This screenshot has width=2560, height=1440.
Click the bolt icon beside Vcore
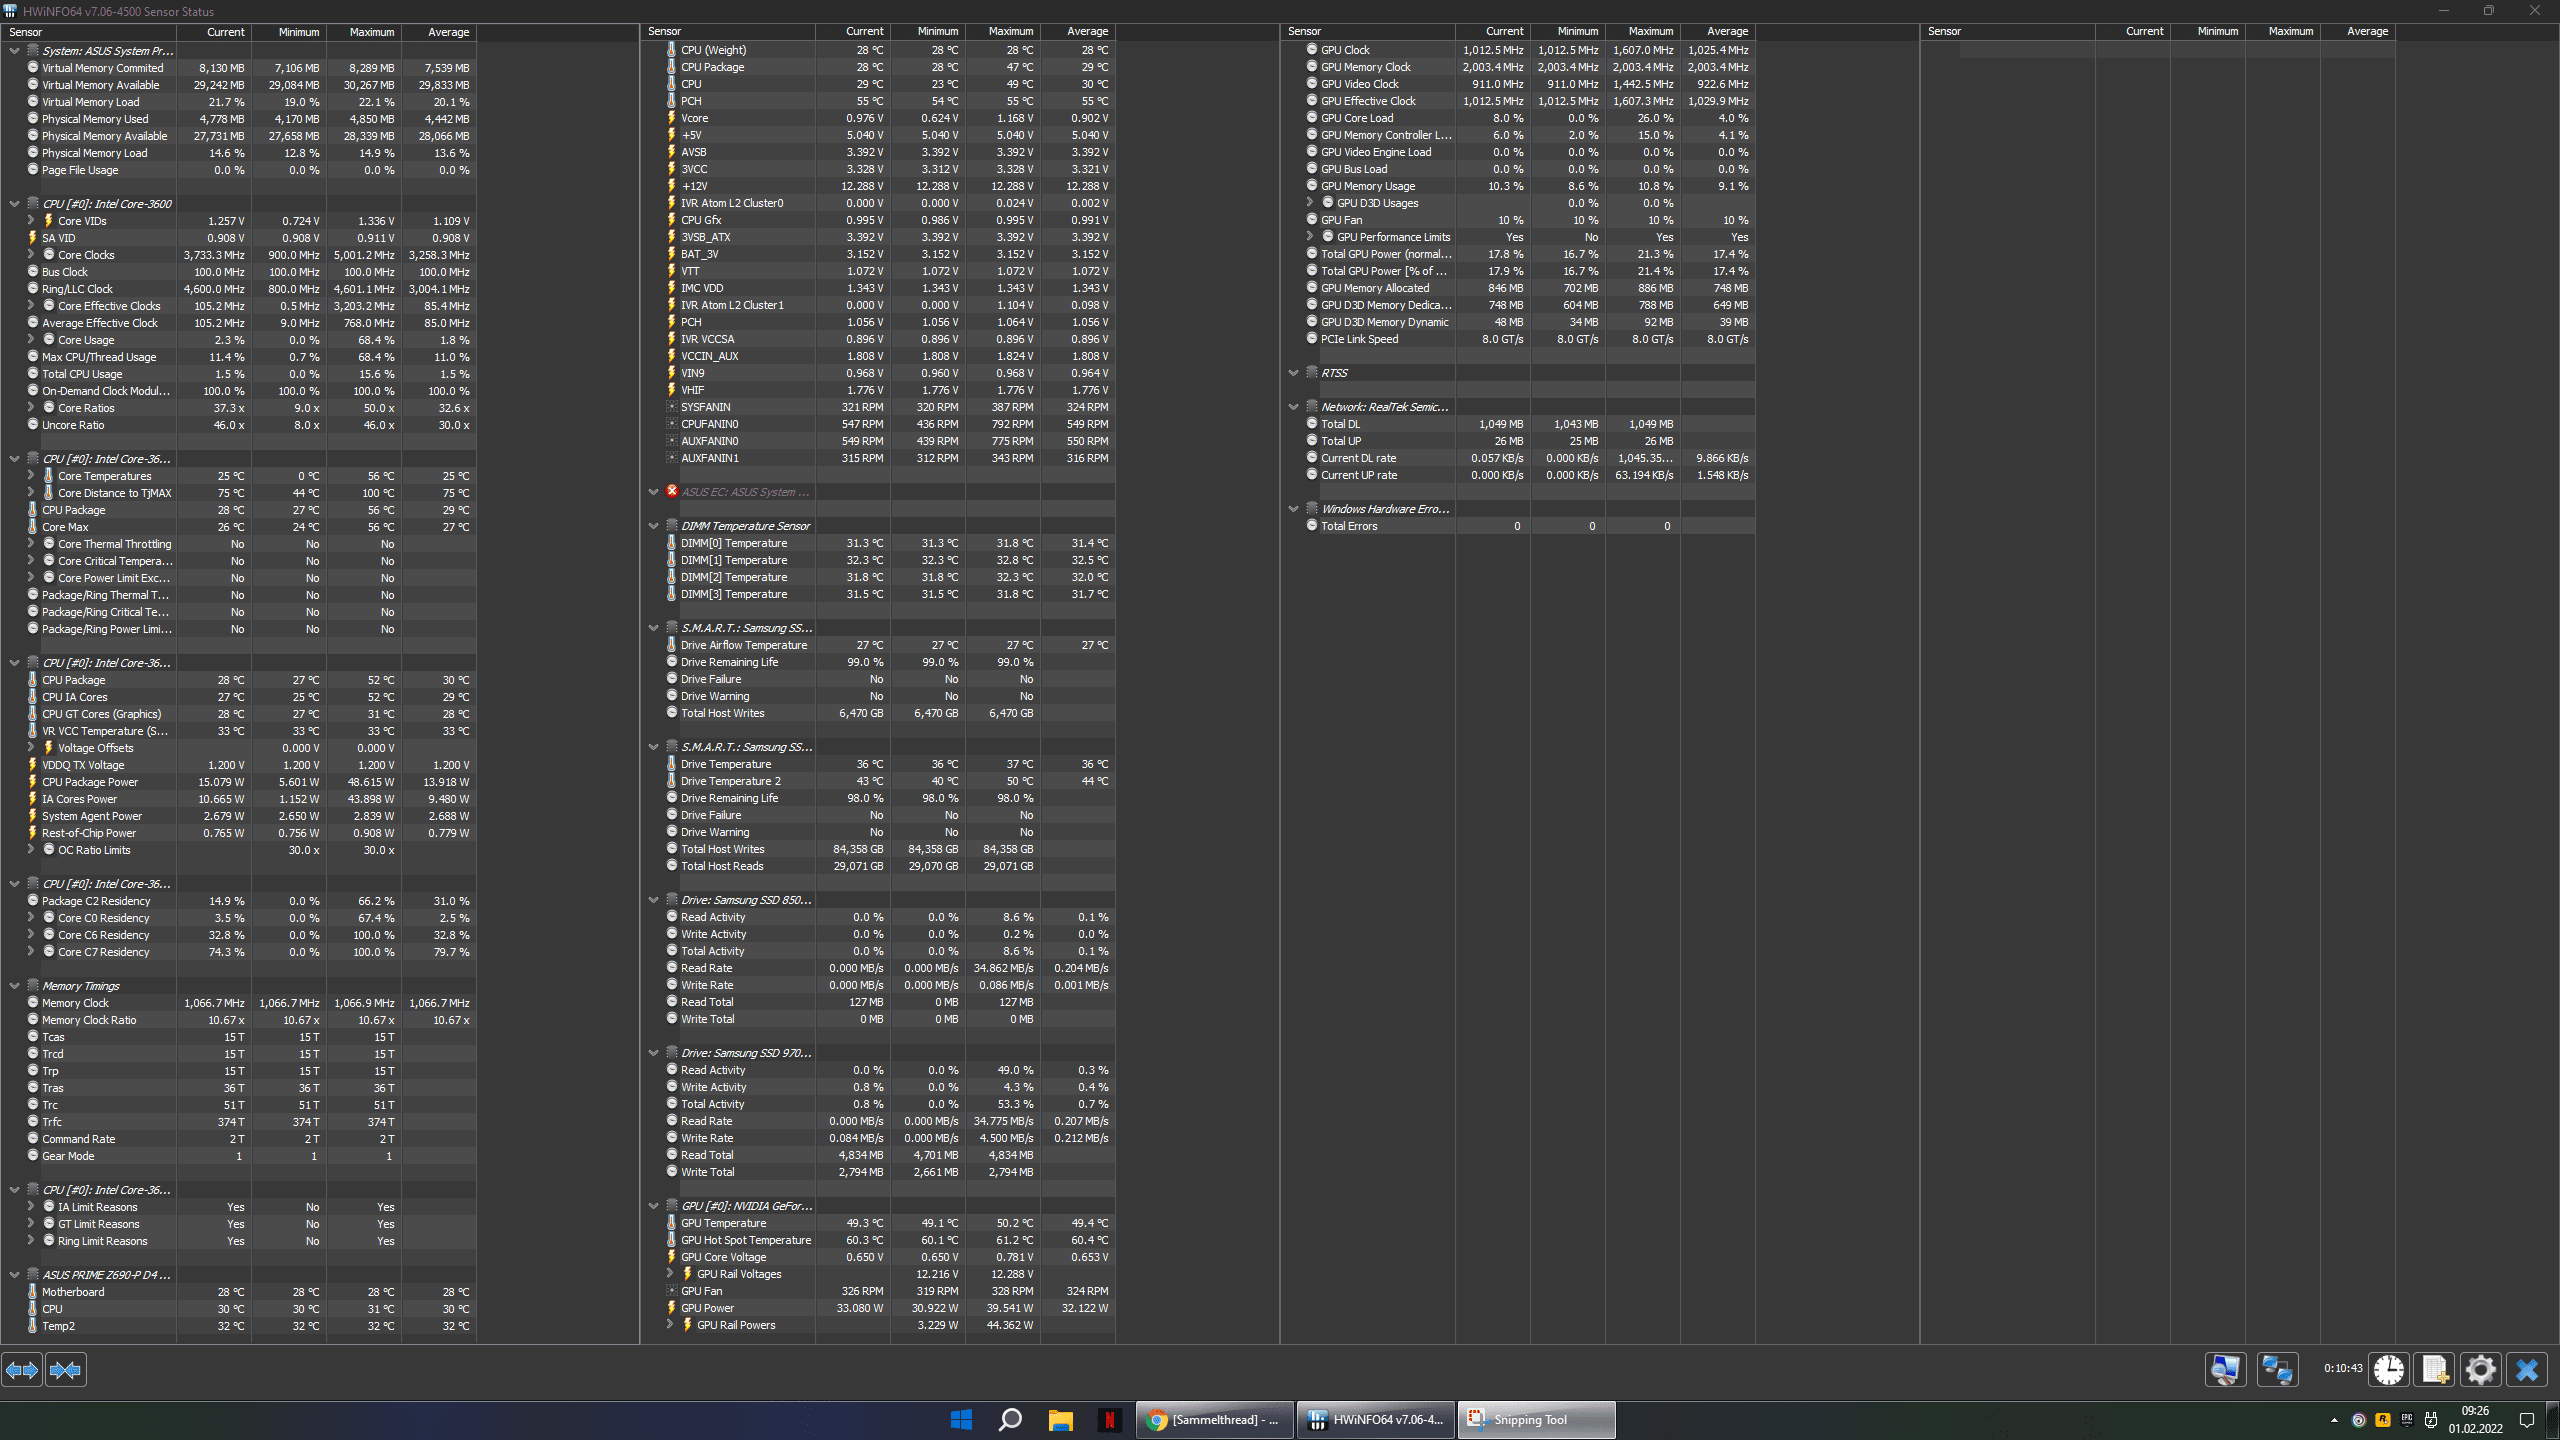coord(672,118)
